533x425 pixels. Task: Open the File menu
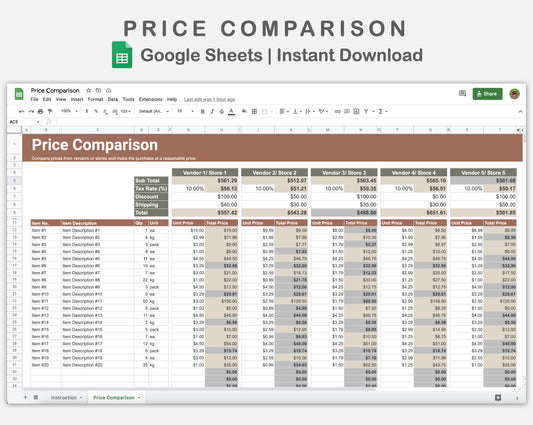pyautogui.click(x=34, y=99)
